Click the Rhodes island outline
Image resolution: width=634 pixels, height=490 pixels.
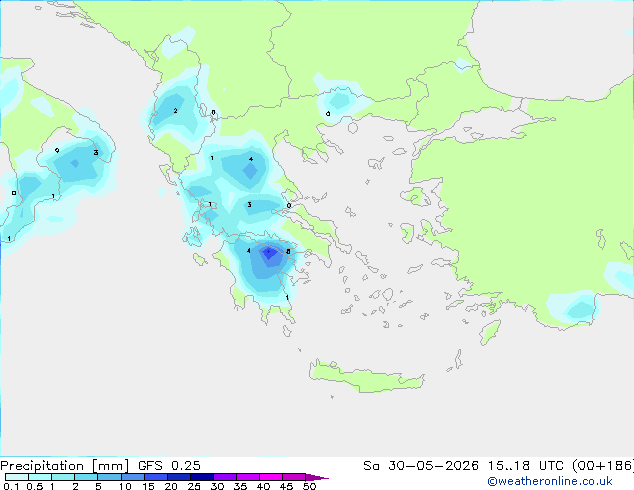coord(490,332)
